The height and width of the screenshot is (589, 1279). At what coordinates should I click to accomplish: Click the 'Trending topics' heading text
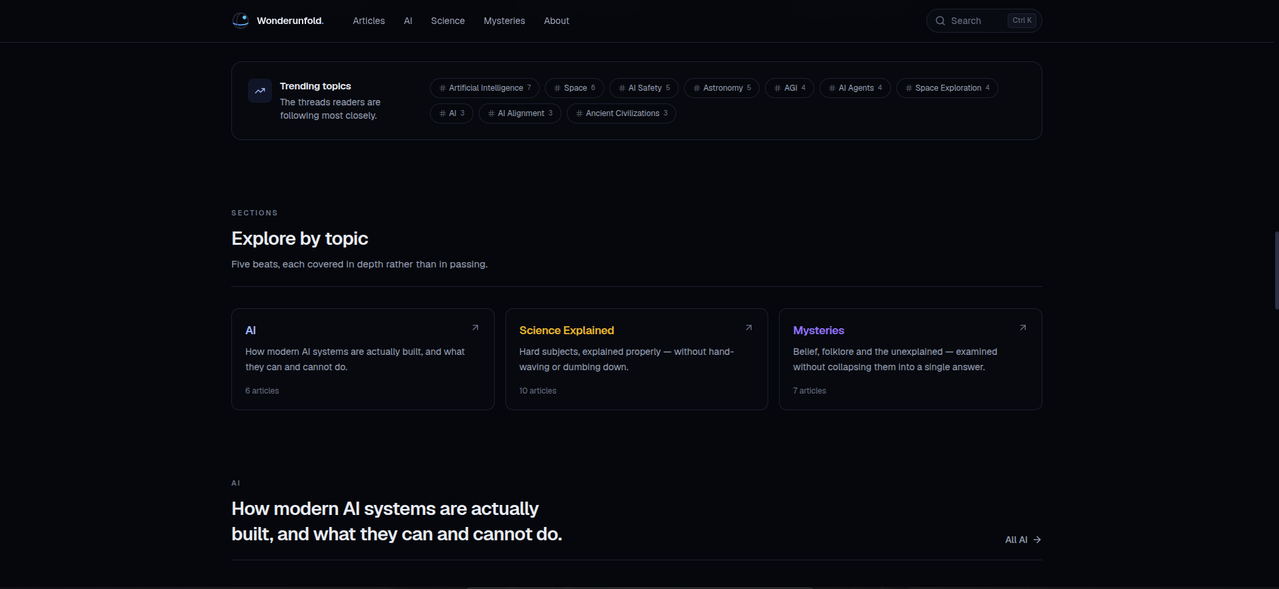click(x=315, y=86)
